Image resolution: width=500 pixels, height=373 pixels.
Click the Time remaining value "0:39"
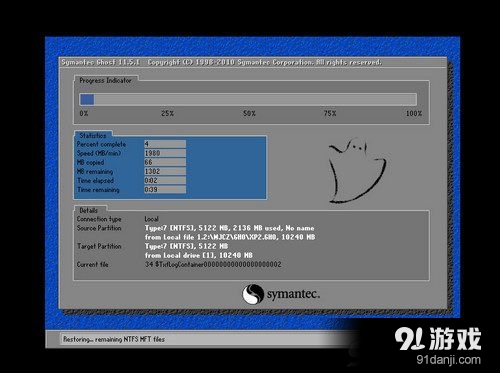165,189
